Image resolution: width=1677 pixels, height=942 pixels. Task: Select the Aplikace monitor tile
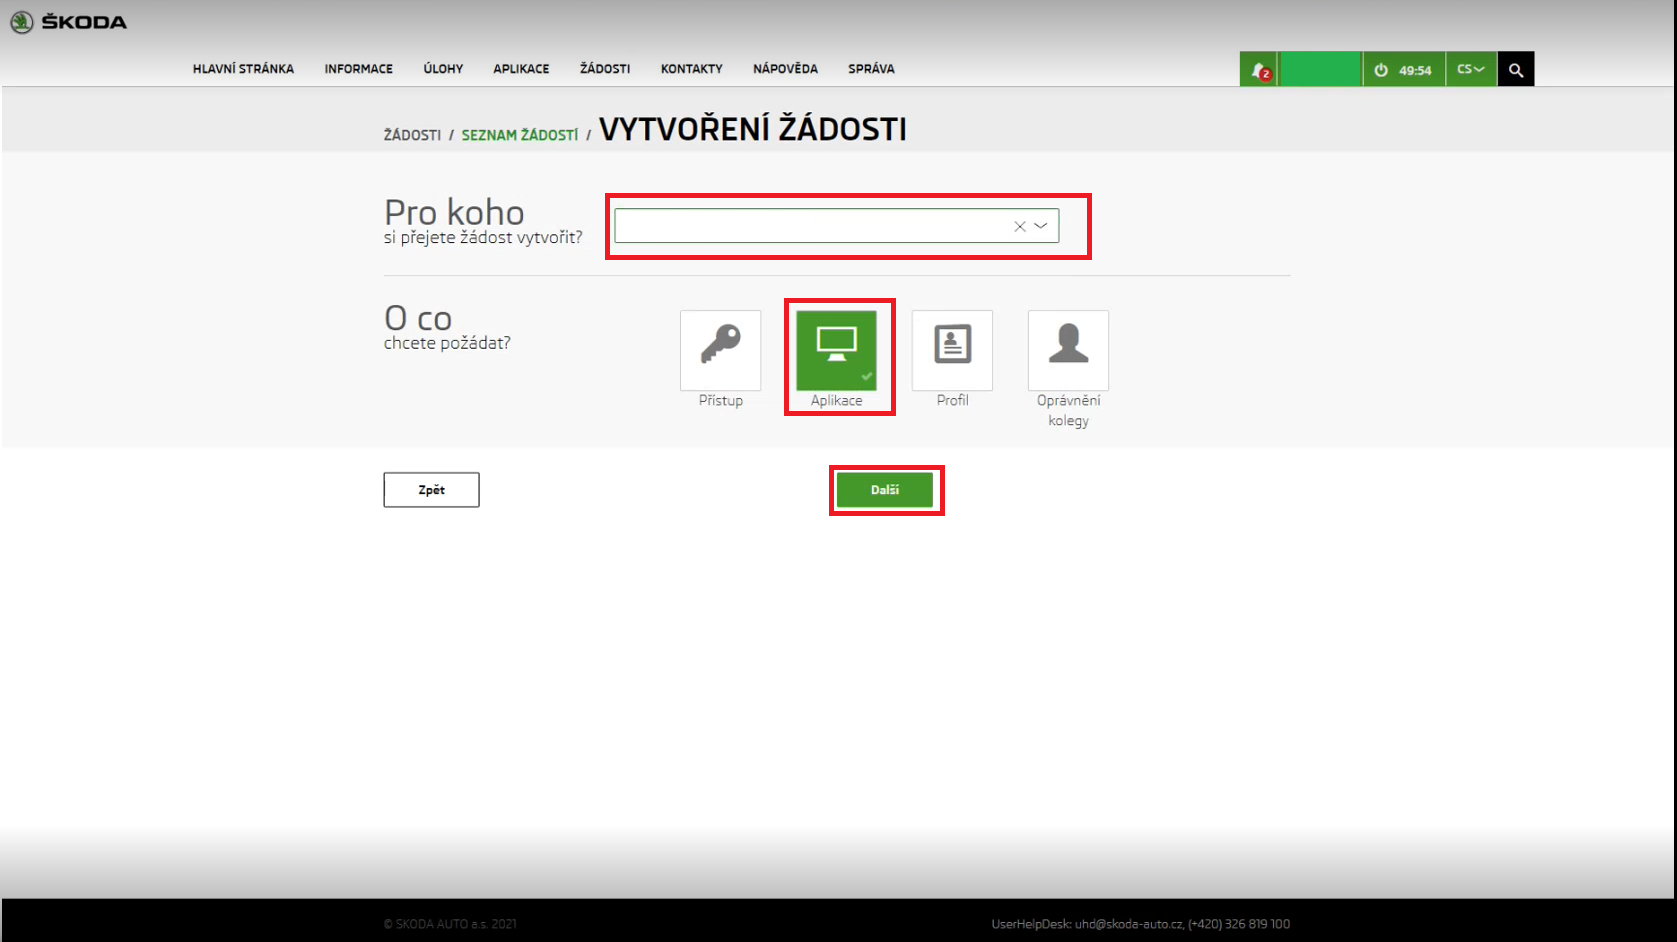pos(836,350)
